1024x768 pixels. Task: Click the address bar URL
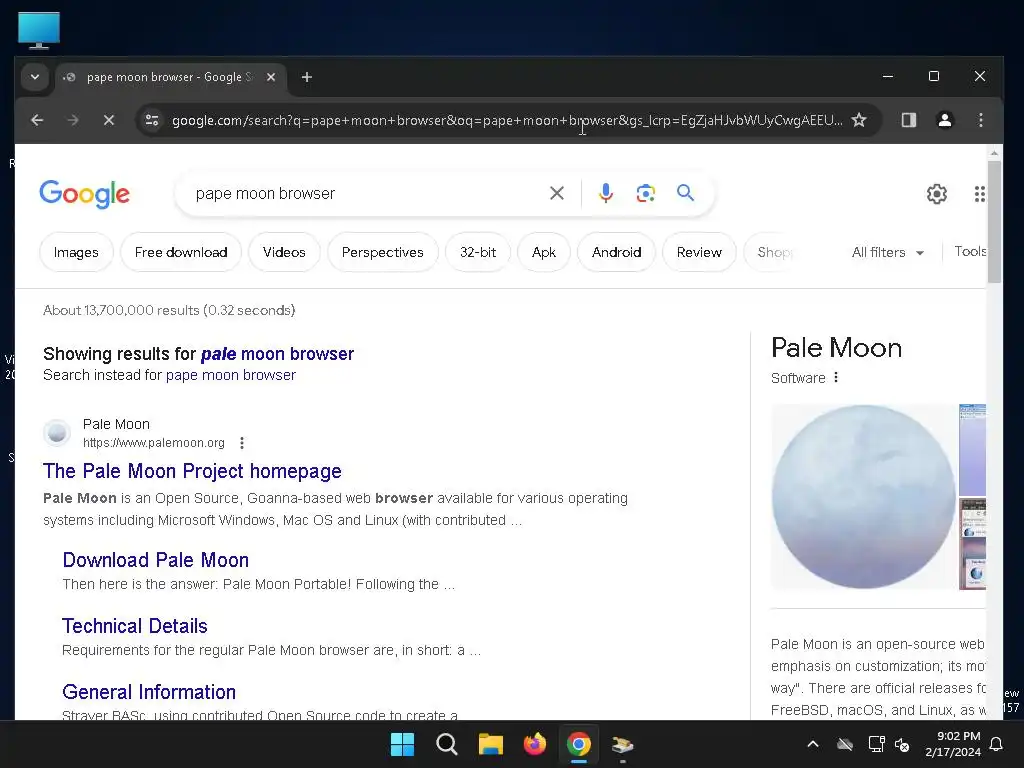pyautogui.click(x=507, y=120)
